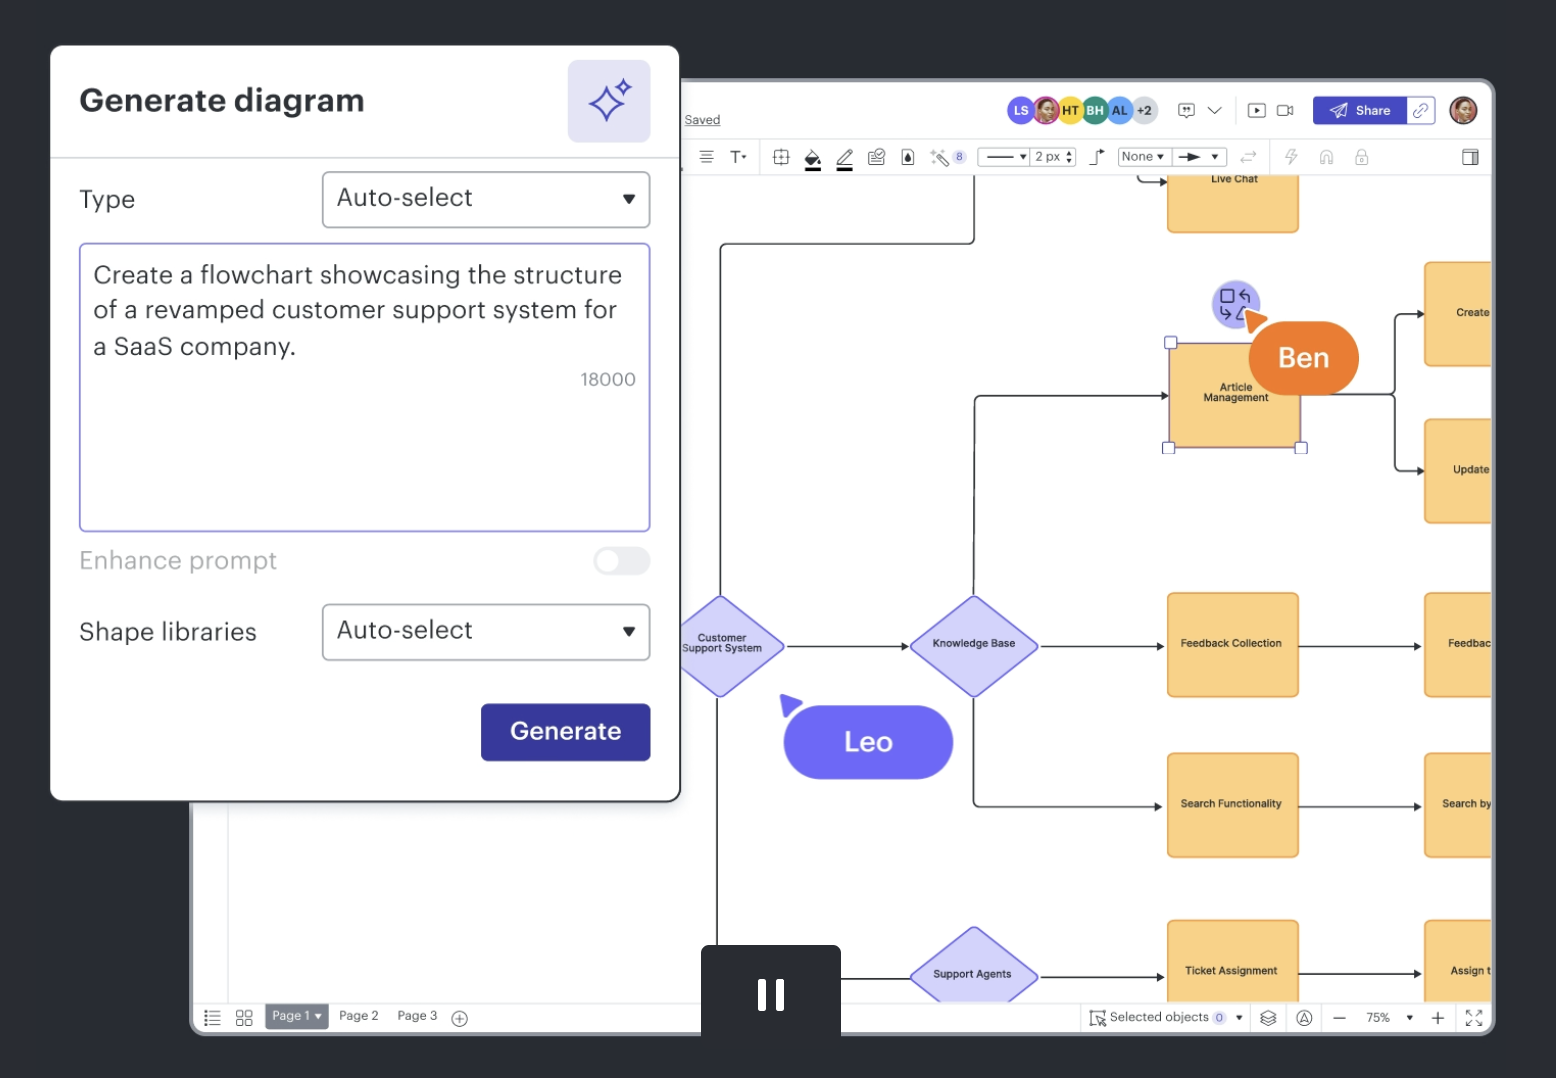Toggle the snap magnet in the toolbar
Viewport: 1556px width, 1078px height.
point(1327,157)
